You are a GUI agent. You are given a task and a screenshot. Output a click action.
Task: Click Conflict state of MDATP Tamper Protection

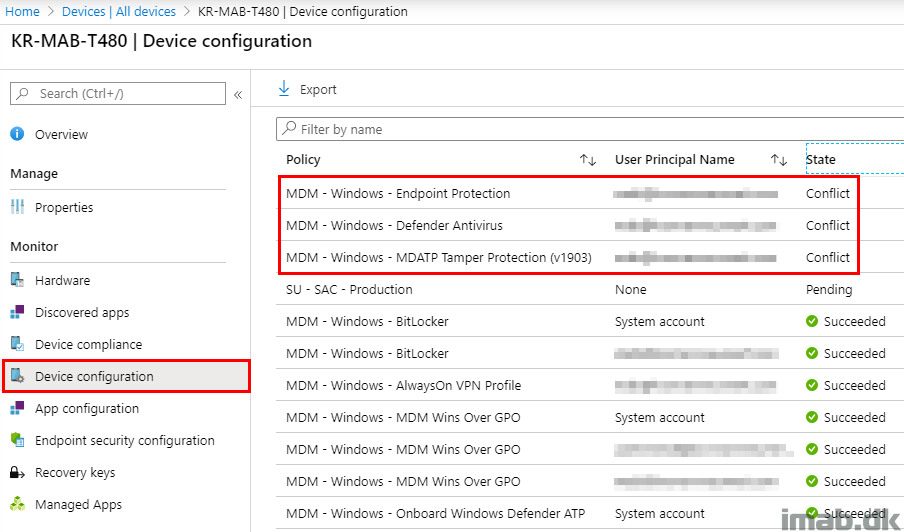point(828,258)
